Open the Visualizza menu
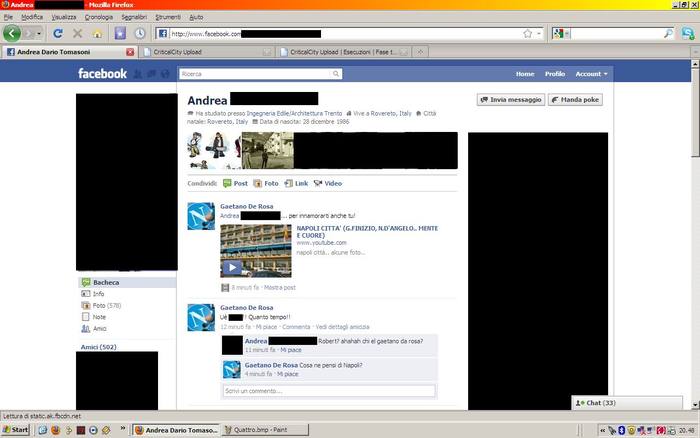 (64, 17)
